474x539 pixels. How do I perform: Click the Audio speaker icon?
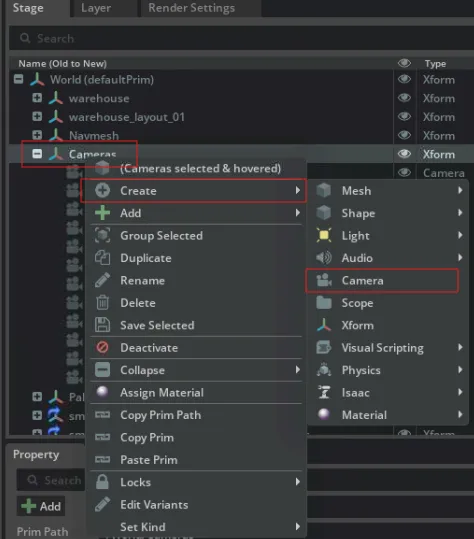pyautogui.click(x=323, y=258)
